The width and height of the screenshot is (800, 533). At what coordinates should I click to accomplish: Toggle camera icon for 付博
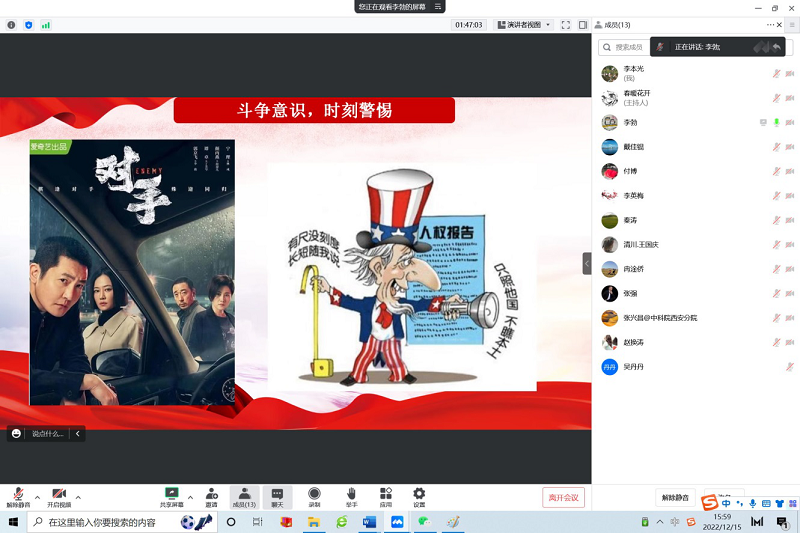click(x=790, y=171)
